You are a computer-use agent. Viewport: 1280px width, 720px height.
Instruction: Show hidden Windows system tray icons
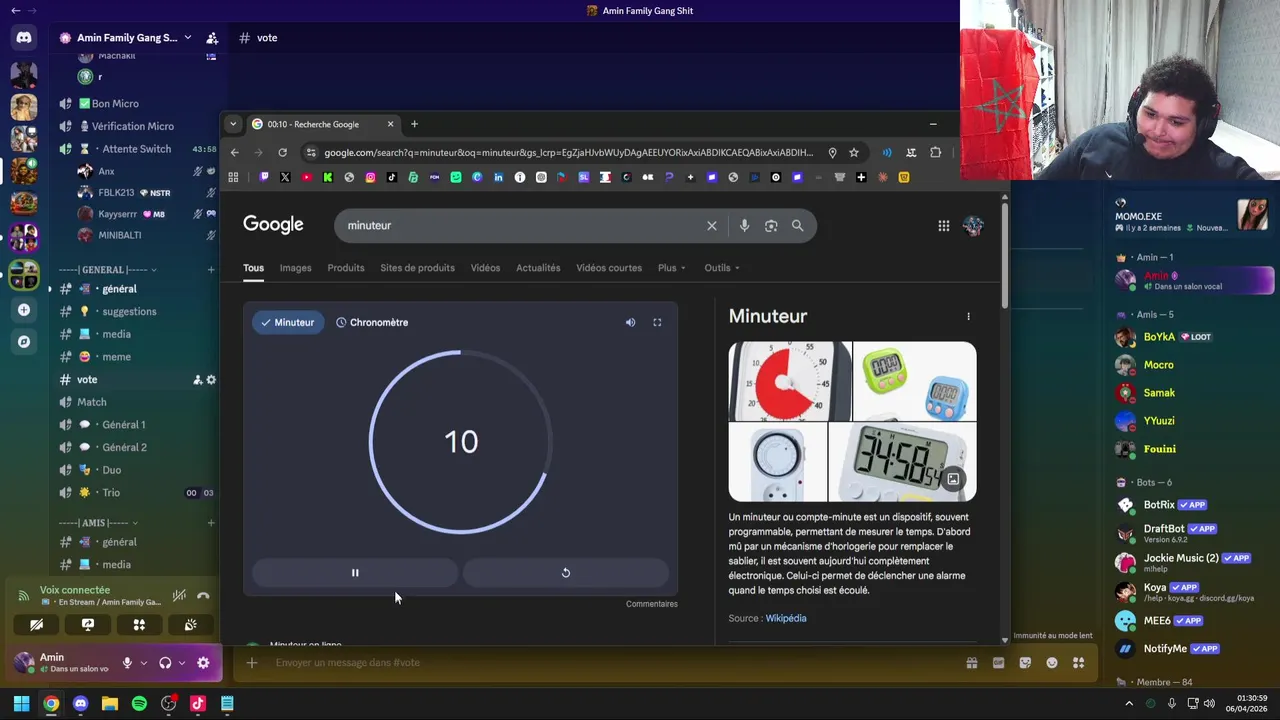(1129, 704)
